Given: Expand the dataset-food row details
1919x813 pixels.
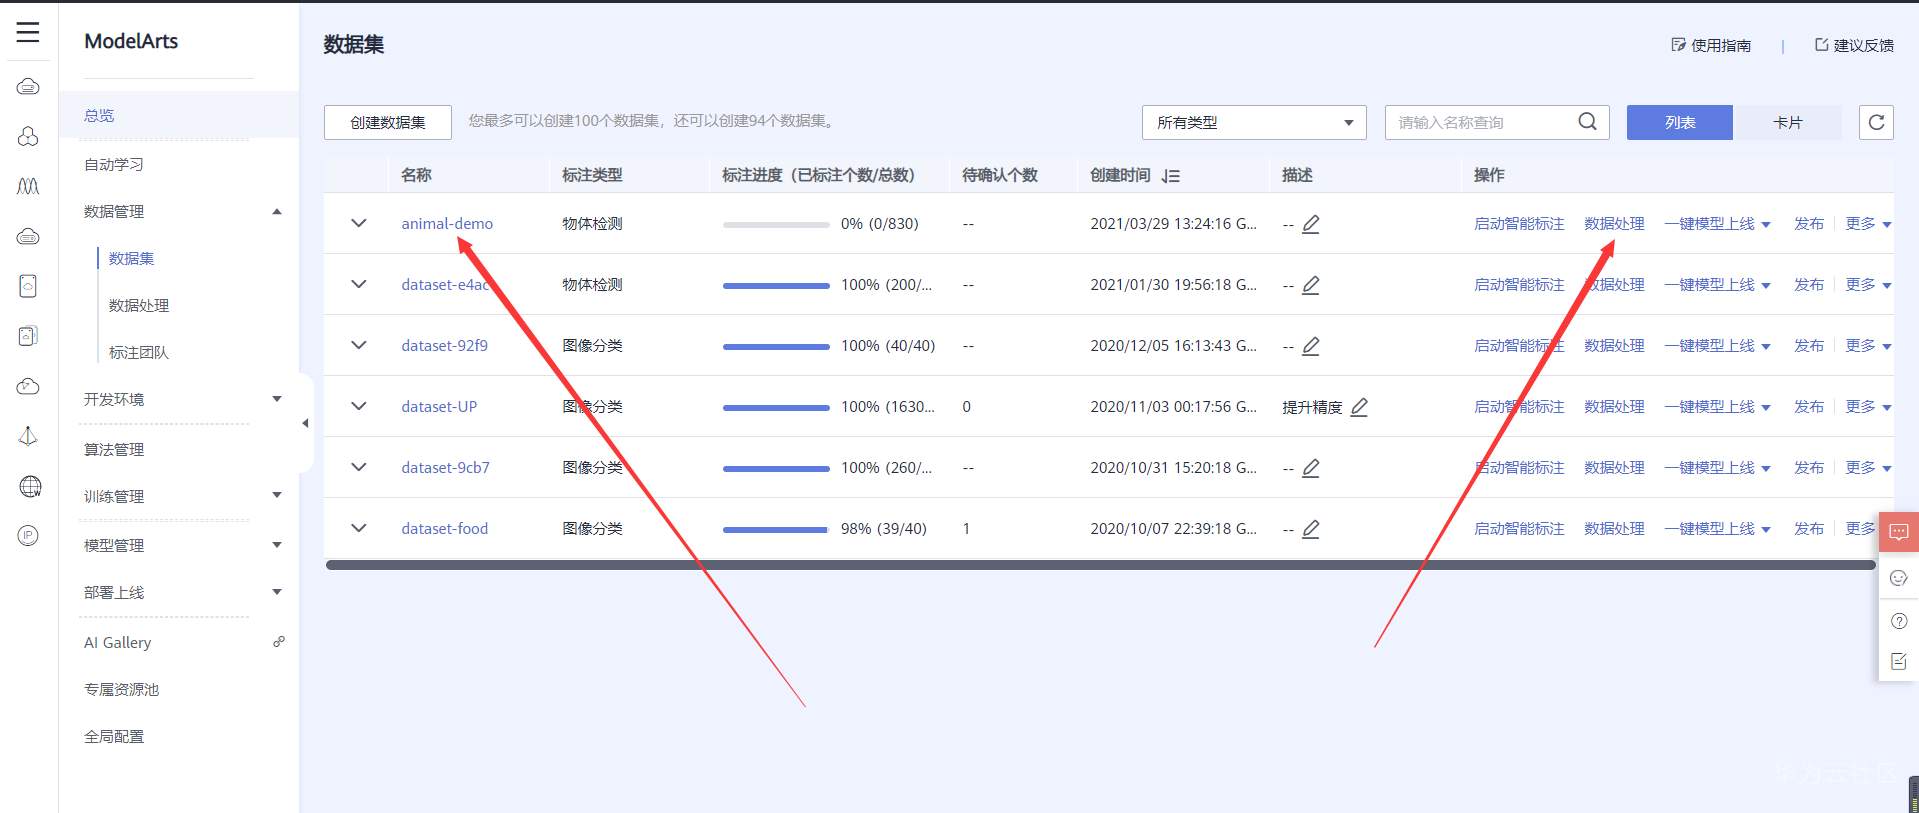Looking at the screenshot, I should (359, 528).
